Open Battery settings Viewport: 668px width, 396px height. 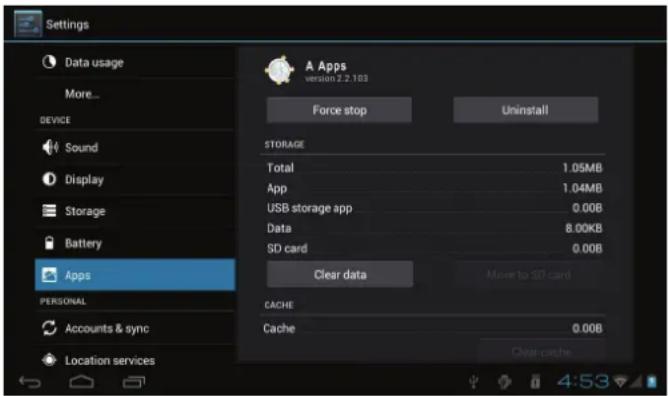(135, 243)
